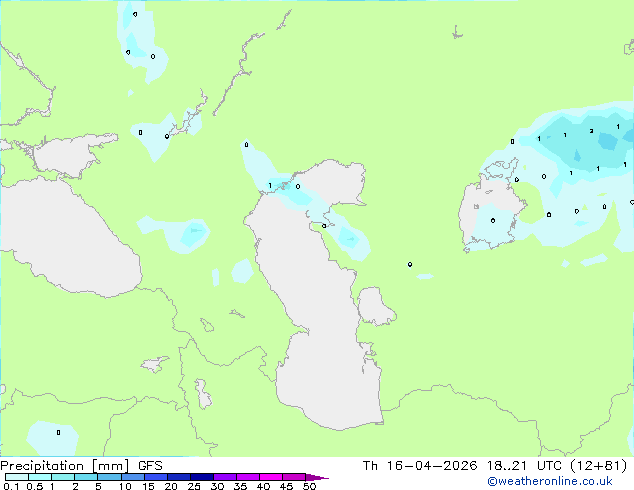Select the 25–30 mm dark blue swatch
The width and height of the screenshot is (634, 490).
202,477
